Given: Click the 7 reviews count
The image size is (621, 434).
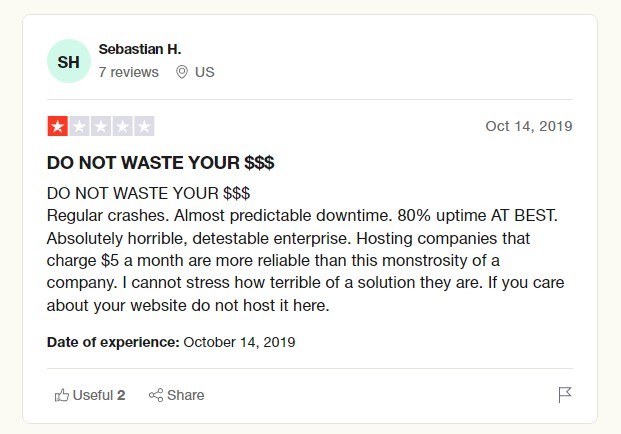Looking at the screenshot, I should coord(128,72).
